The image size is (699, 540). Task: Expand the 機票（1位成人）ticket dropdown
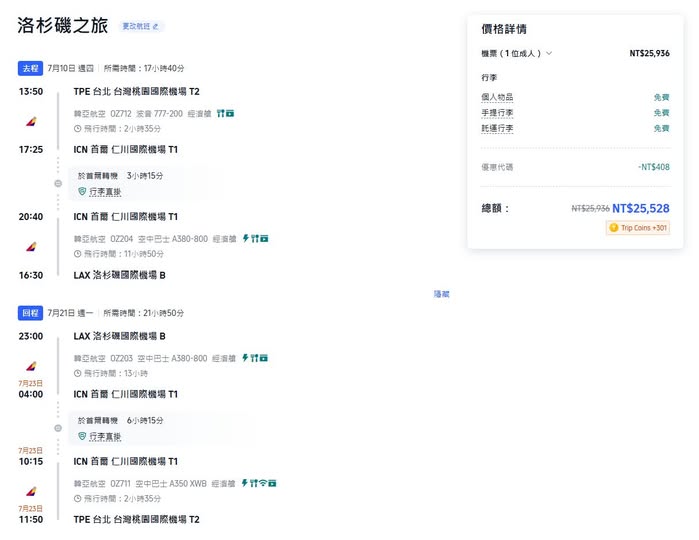coord(517,53)
